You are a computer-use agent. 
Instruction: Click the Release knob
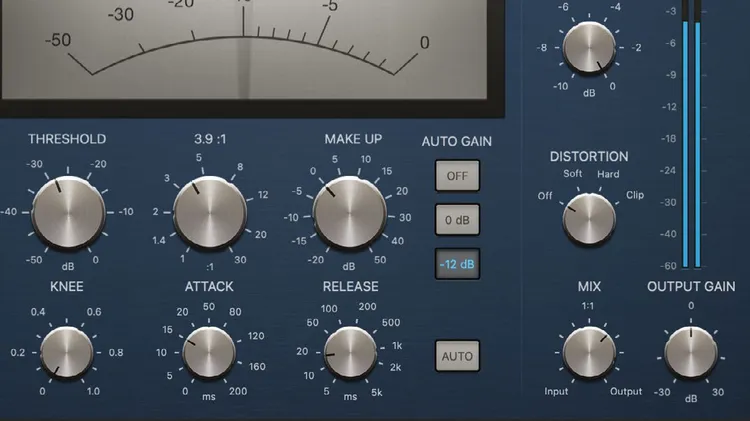coord(350,353)
